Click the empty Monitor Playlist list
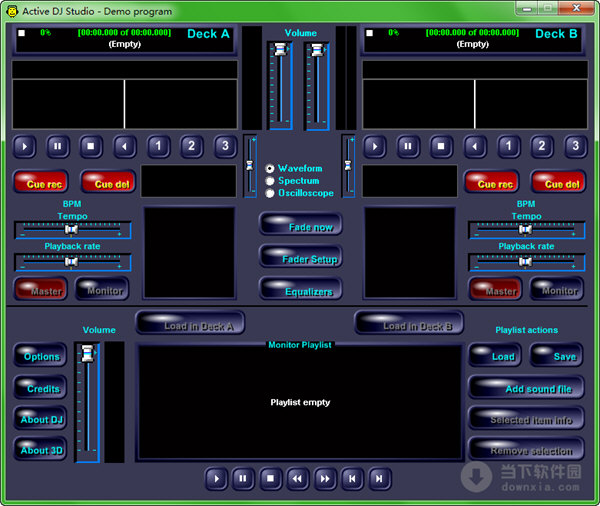Image resolution: width=600 pixels, height=506 pixels. [x=300, y=402]
